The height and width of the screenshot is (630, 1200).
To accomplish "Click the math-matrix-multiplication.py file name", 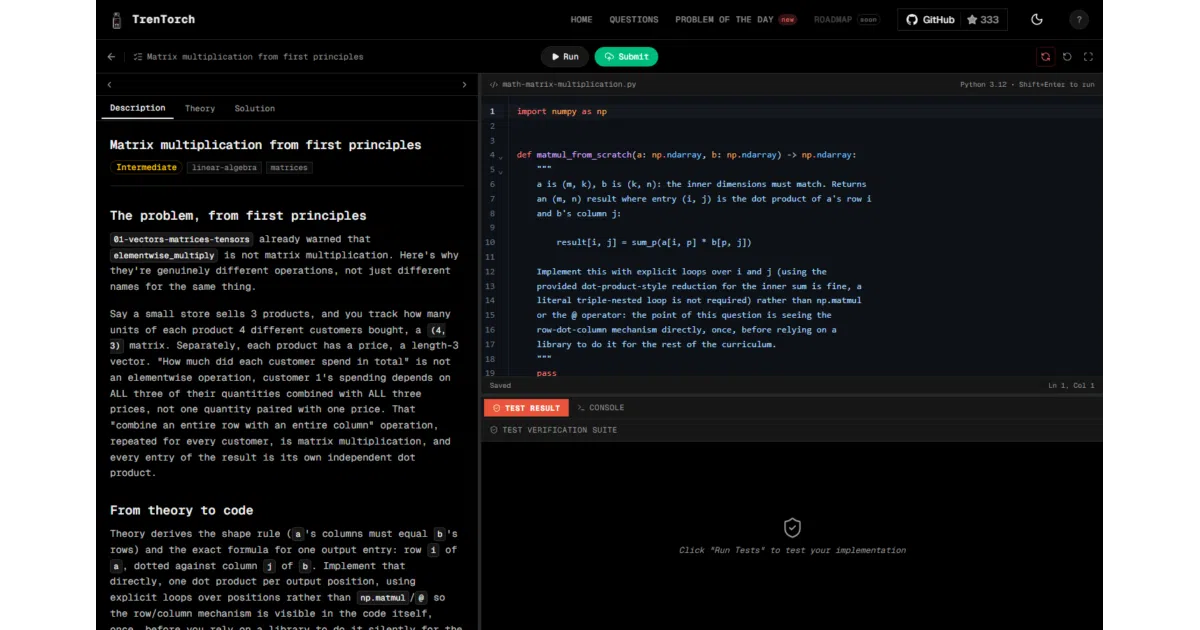I will pos(569,85).
